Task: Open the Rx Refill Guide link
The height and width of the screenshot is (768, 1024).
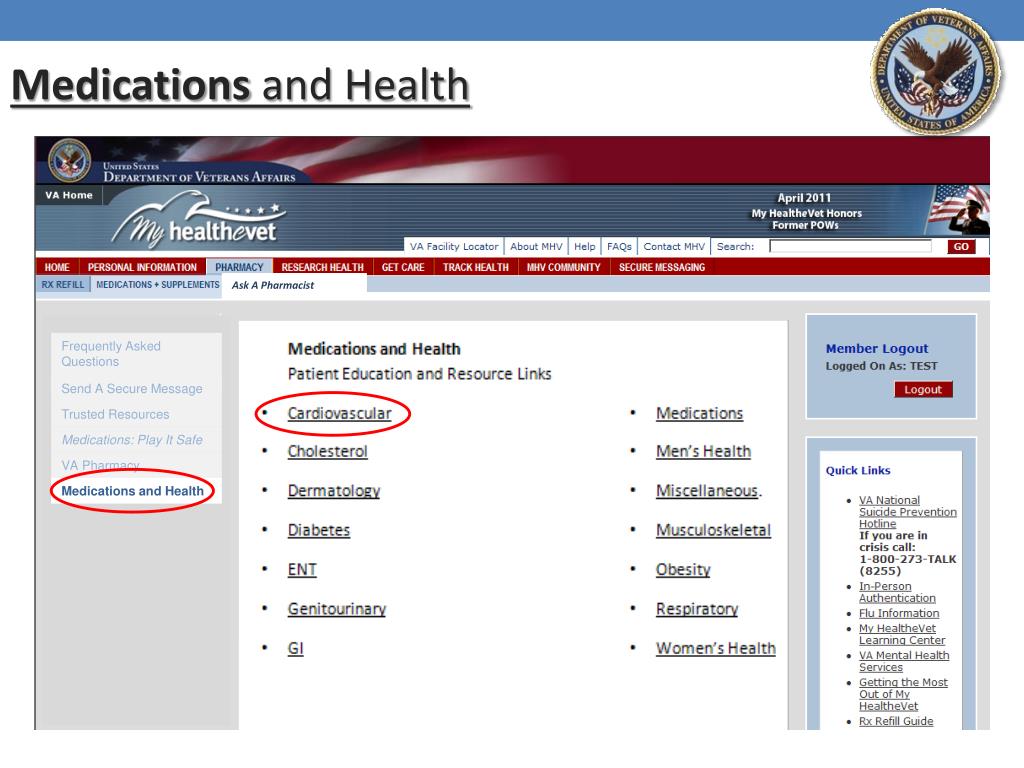Action: point(895,721)
